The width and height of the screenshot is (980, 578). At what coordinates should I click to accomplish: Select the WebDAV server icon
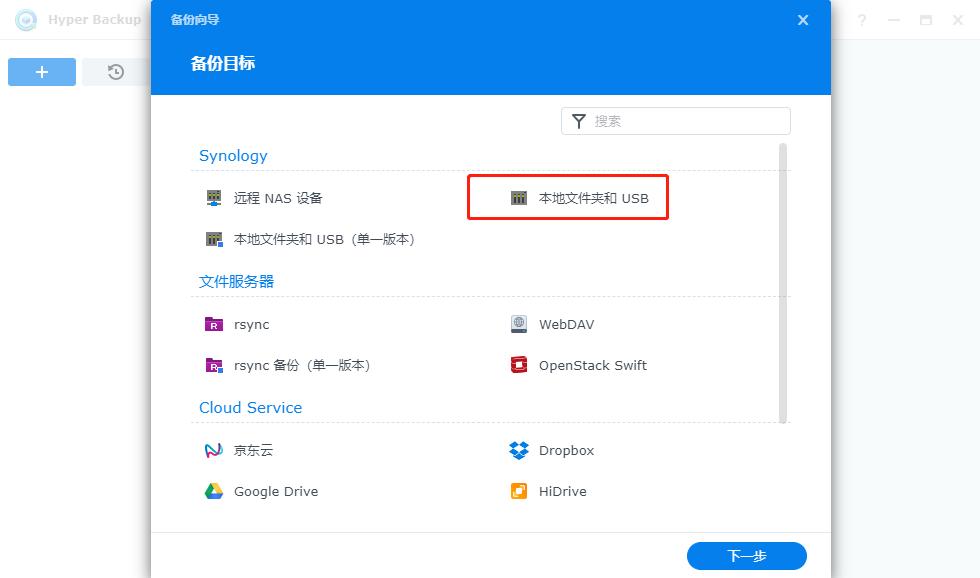click(x=518, y=324)
